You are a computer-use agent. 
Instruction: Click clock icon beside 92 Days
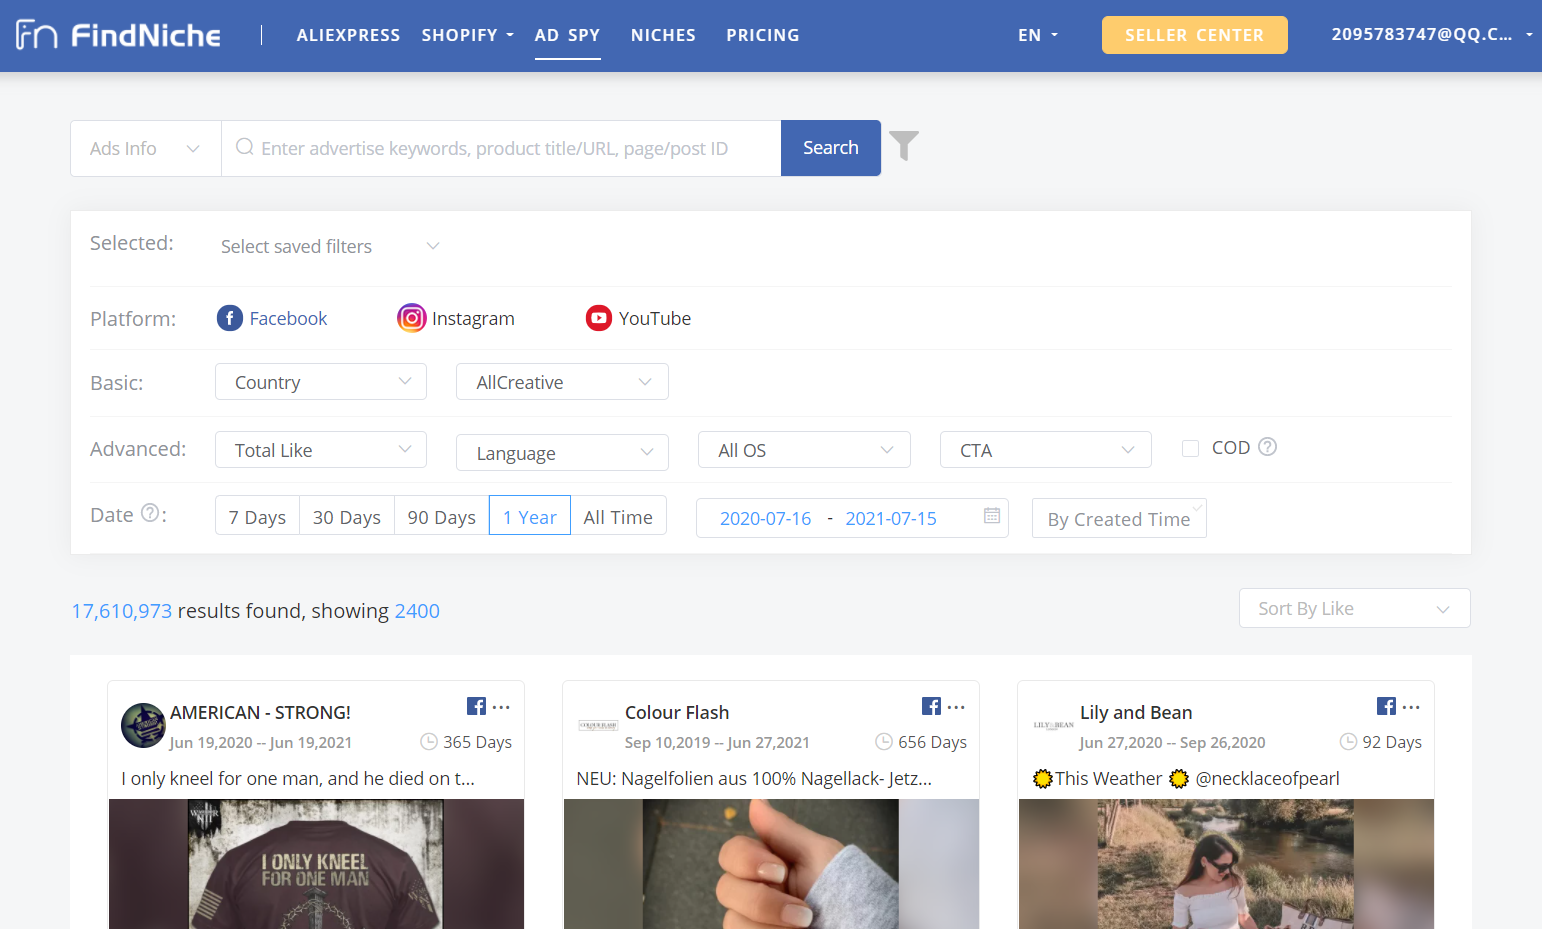[x=1348, y=742]
